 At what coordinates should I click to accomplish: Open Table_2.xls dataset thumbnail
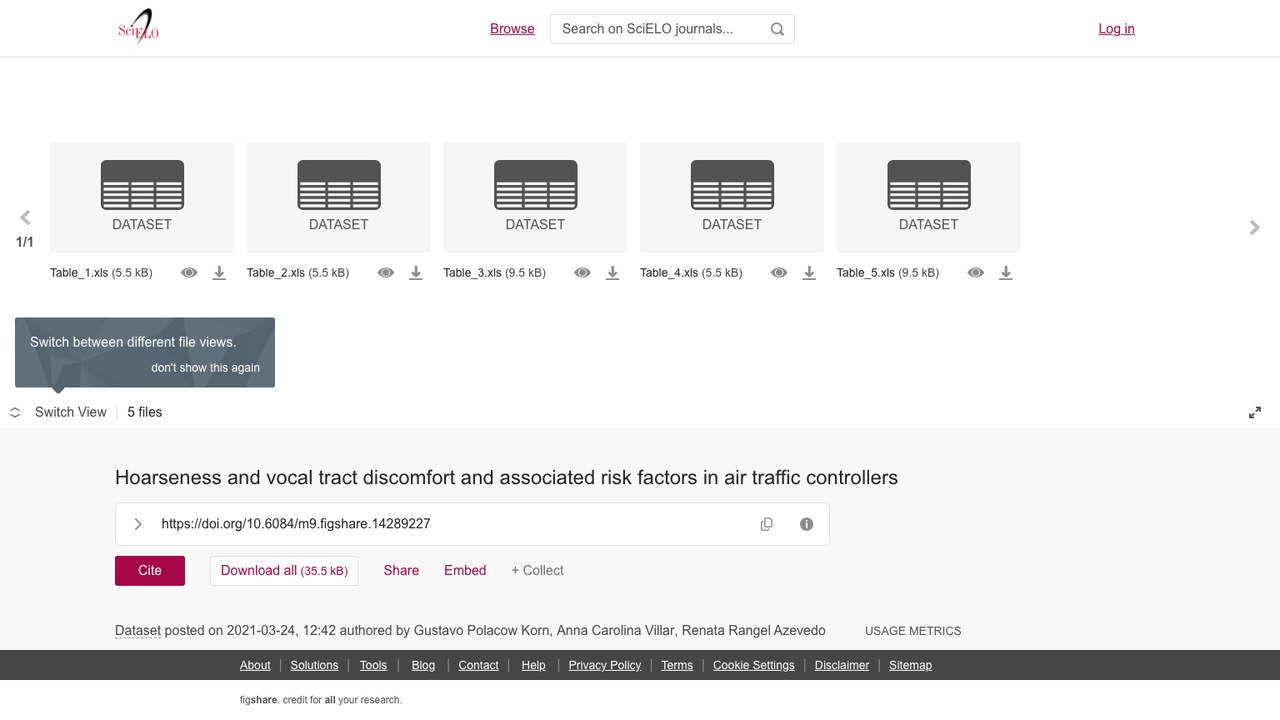(339, 197)
